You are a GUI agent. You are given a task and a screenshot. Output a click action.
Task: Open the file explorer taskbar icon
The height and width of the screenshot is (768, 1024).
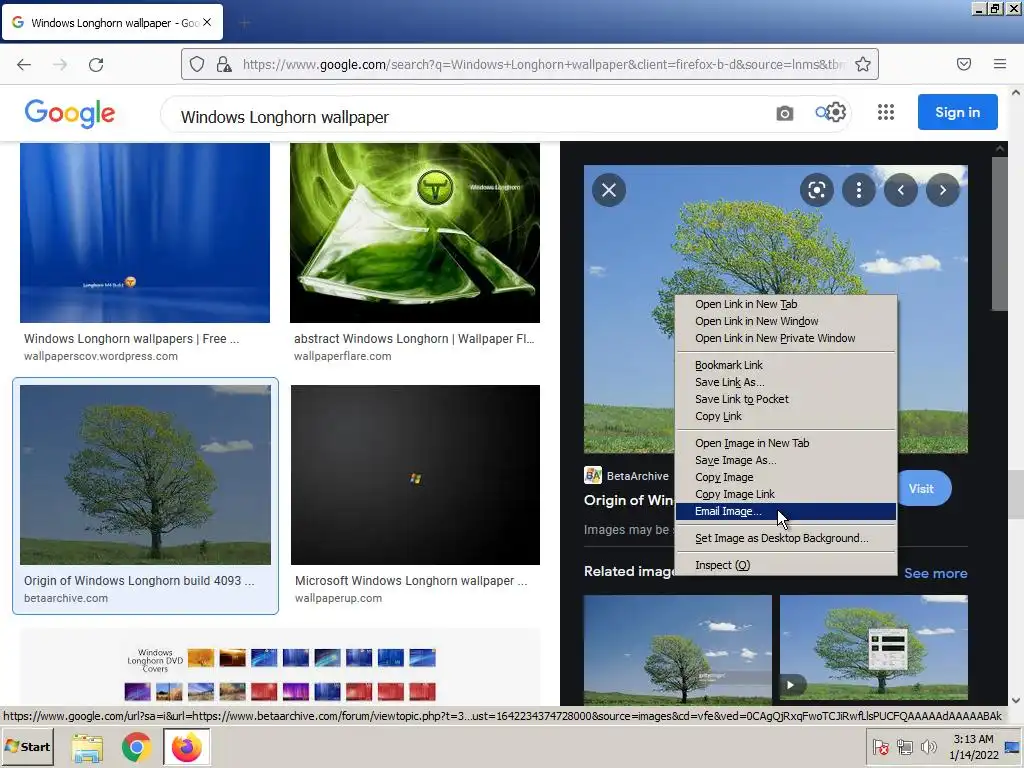click(87, 747)
